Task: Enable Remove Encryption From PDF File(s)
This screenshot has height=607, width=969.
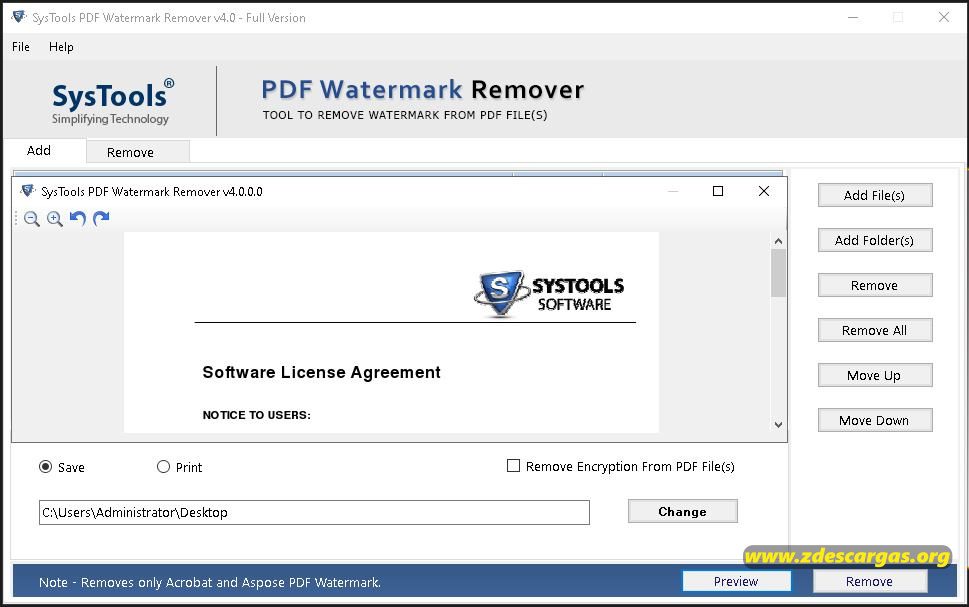Action: pos(513,465)
